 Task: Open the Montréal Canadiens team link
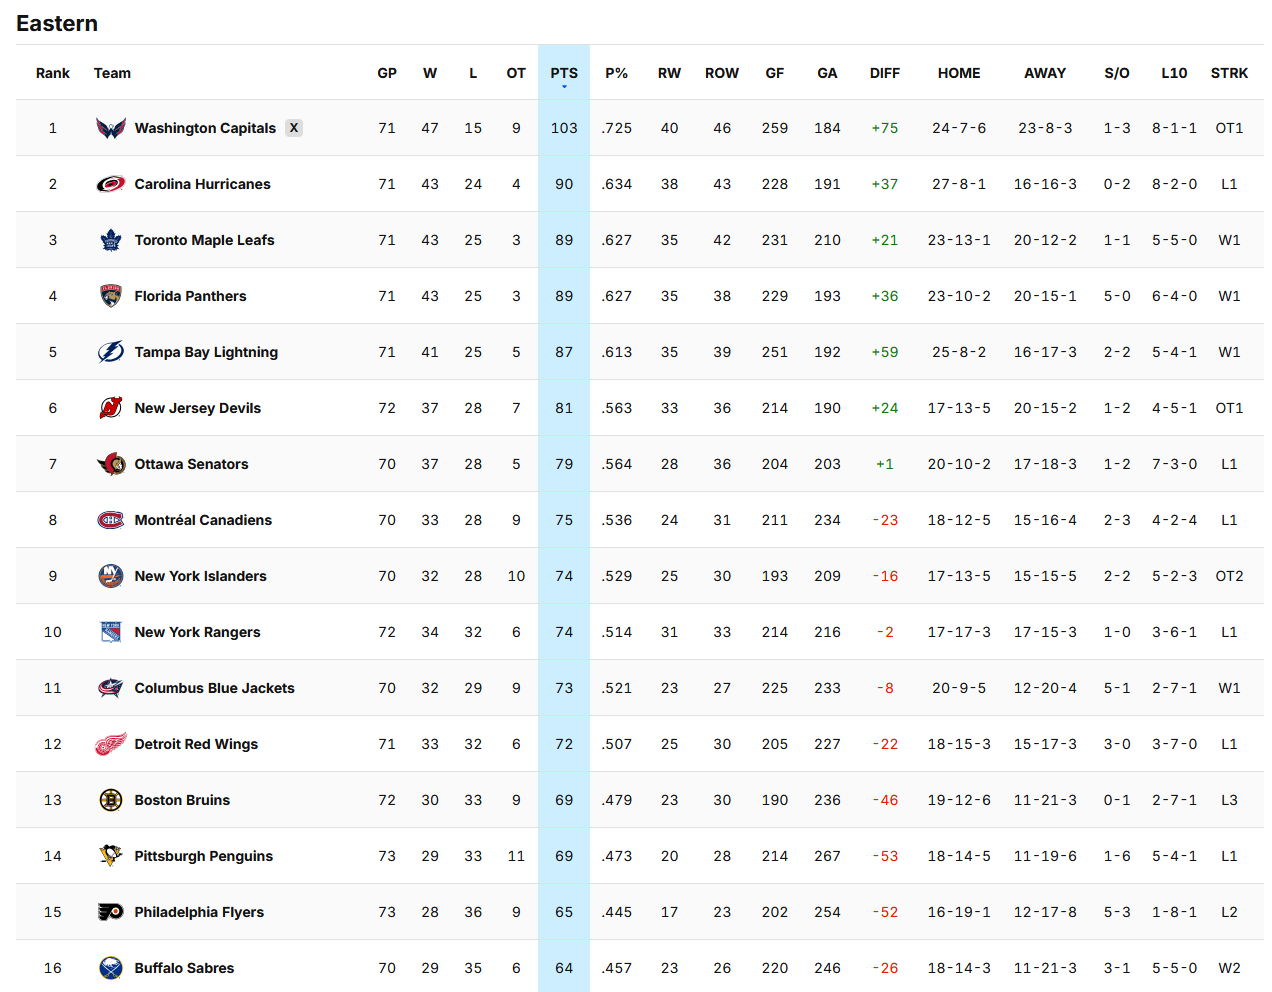point(203,520)
